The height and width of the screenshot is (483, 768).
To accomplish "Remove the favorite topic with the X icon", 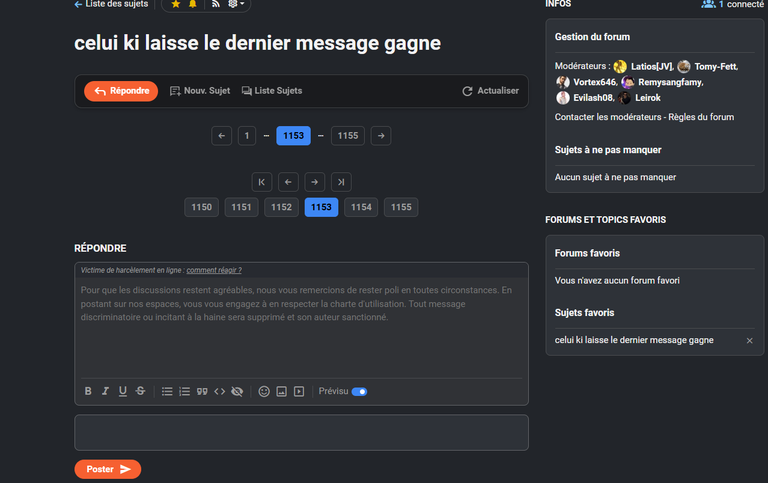I will click(x=749, y=340).
